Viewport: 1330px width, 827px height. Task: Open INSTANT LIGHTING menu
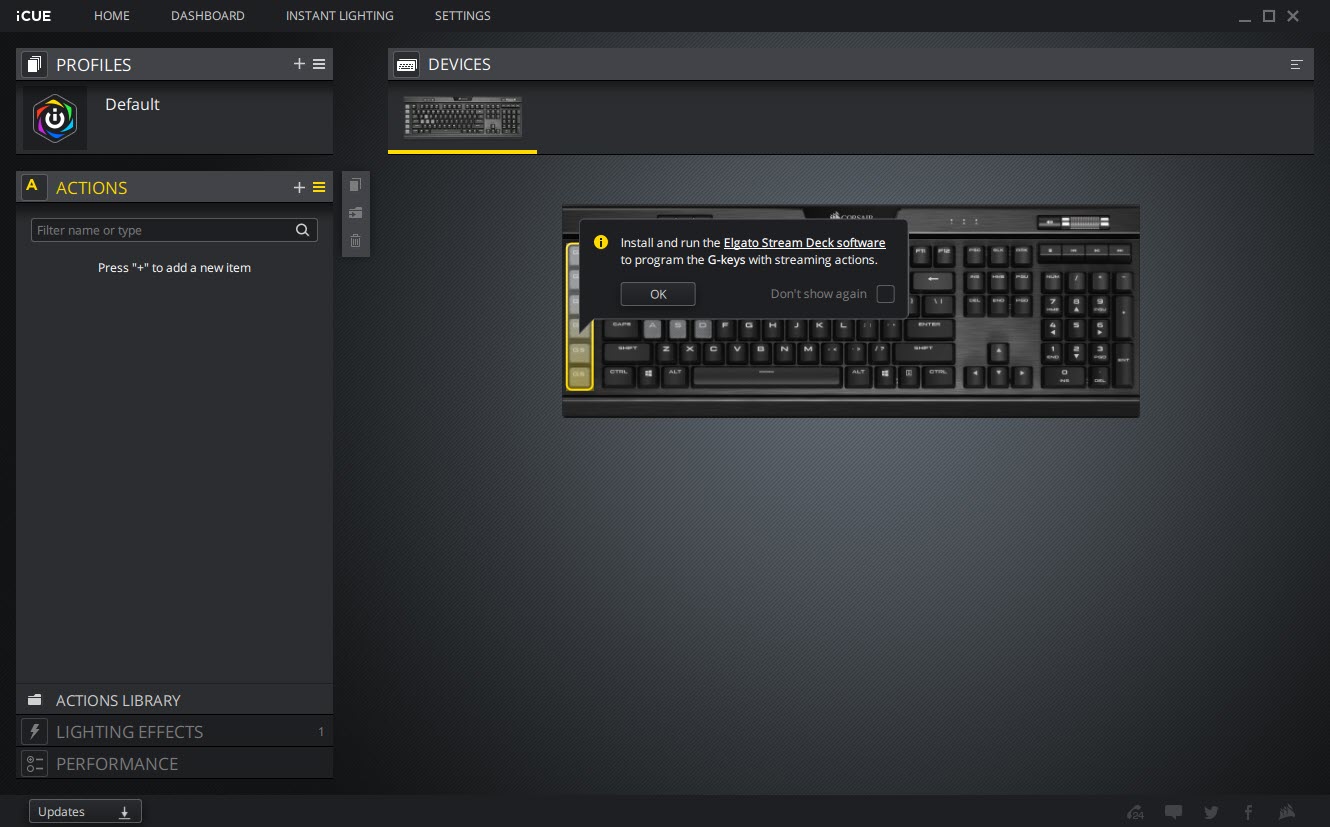point(340,16)
